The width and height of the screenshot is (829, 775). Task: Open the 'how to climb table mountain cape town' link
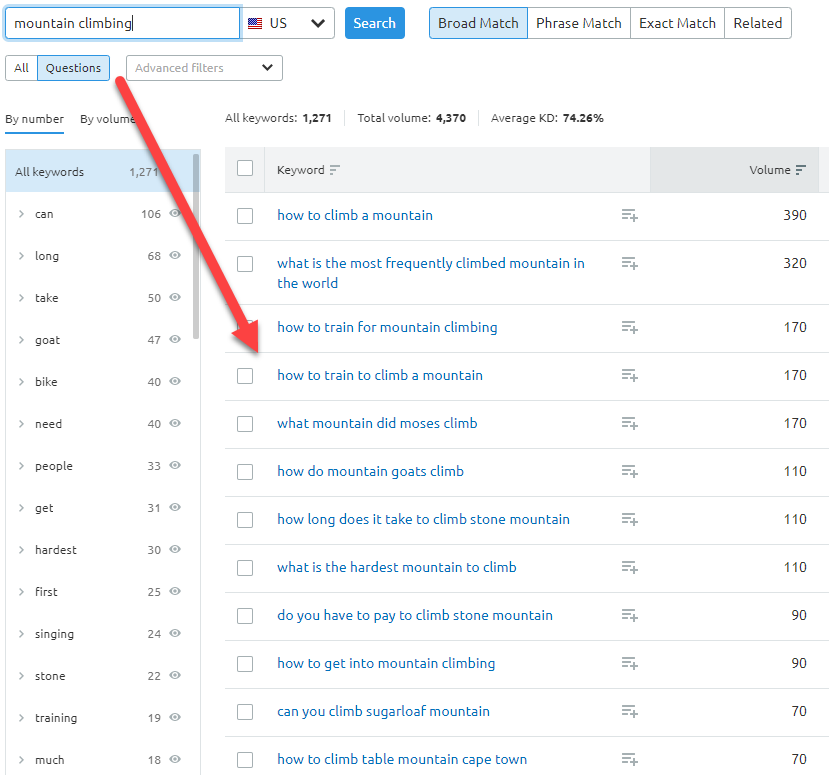(402, 759)
